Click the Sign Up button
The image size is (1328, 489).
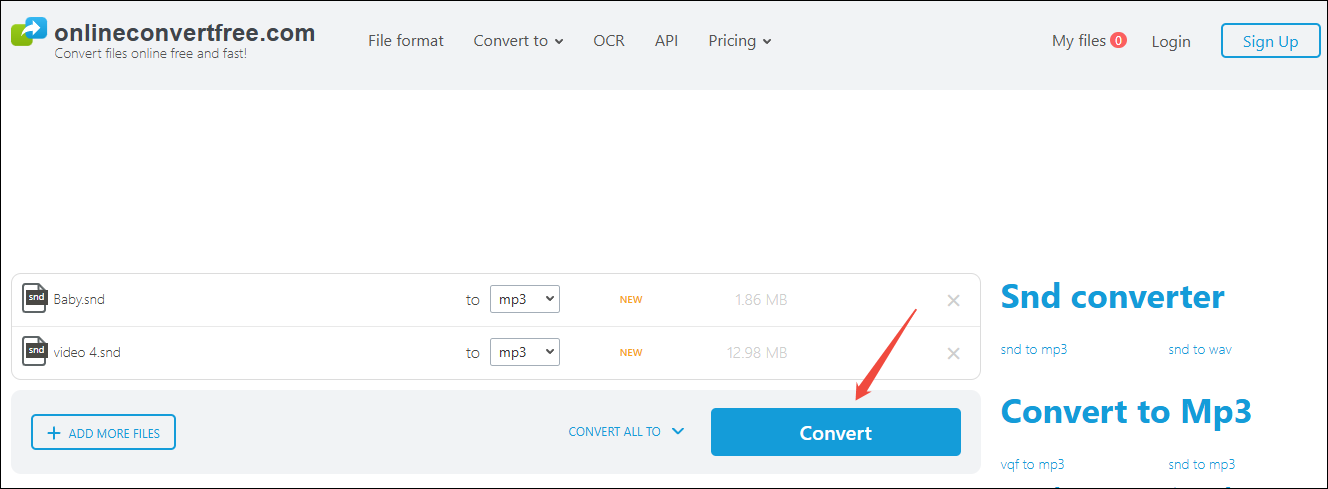click(x=1270, y=41)
